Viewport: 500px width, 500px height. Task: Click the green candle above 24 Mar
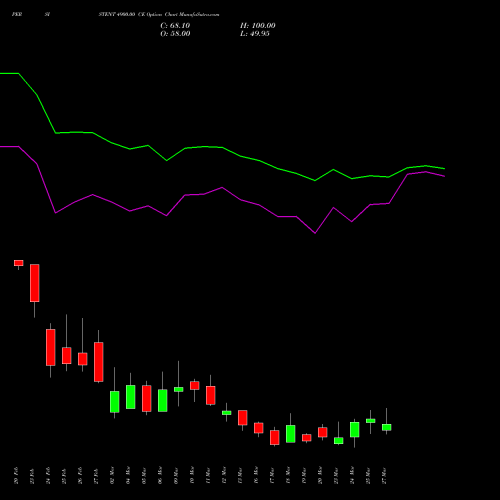(x=355, y=429)
